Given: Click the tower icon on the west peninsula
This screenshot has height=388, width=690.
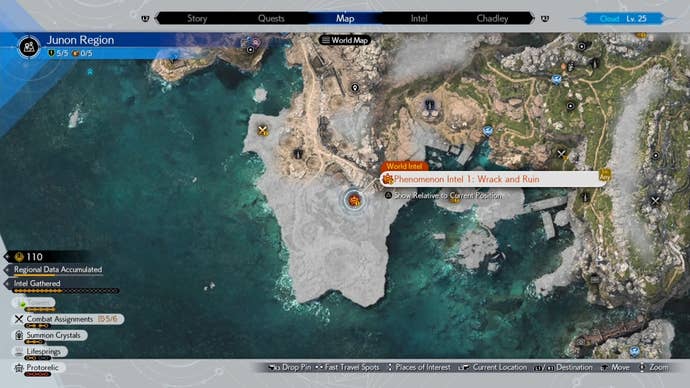Looking at the screenshot, I should [x=298, y=154].
